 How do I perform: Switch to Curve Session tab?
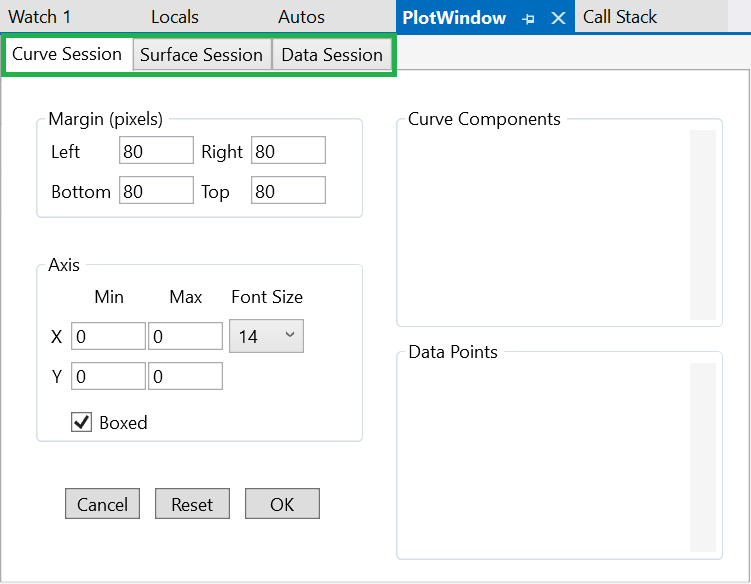click(67, 54)
